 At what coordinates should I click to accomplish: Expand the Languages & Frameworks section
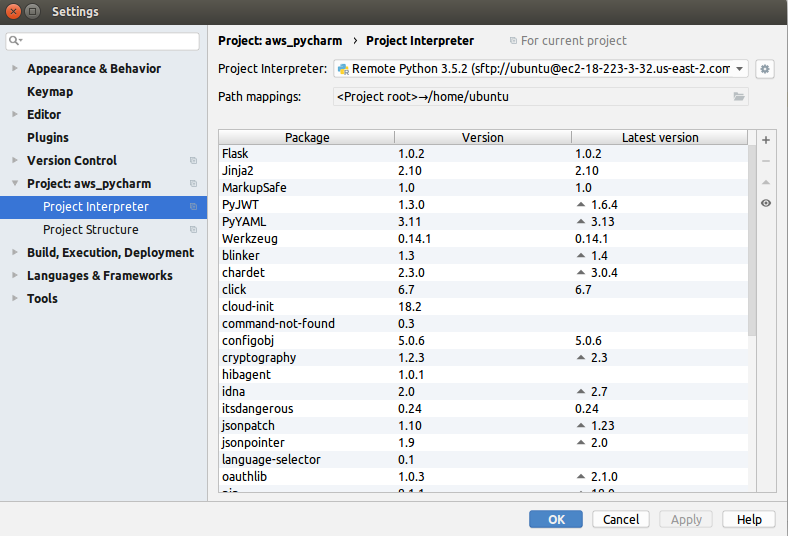(x=15, y=275)
